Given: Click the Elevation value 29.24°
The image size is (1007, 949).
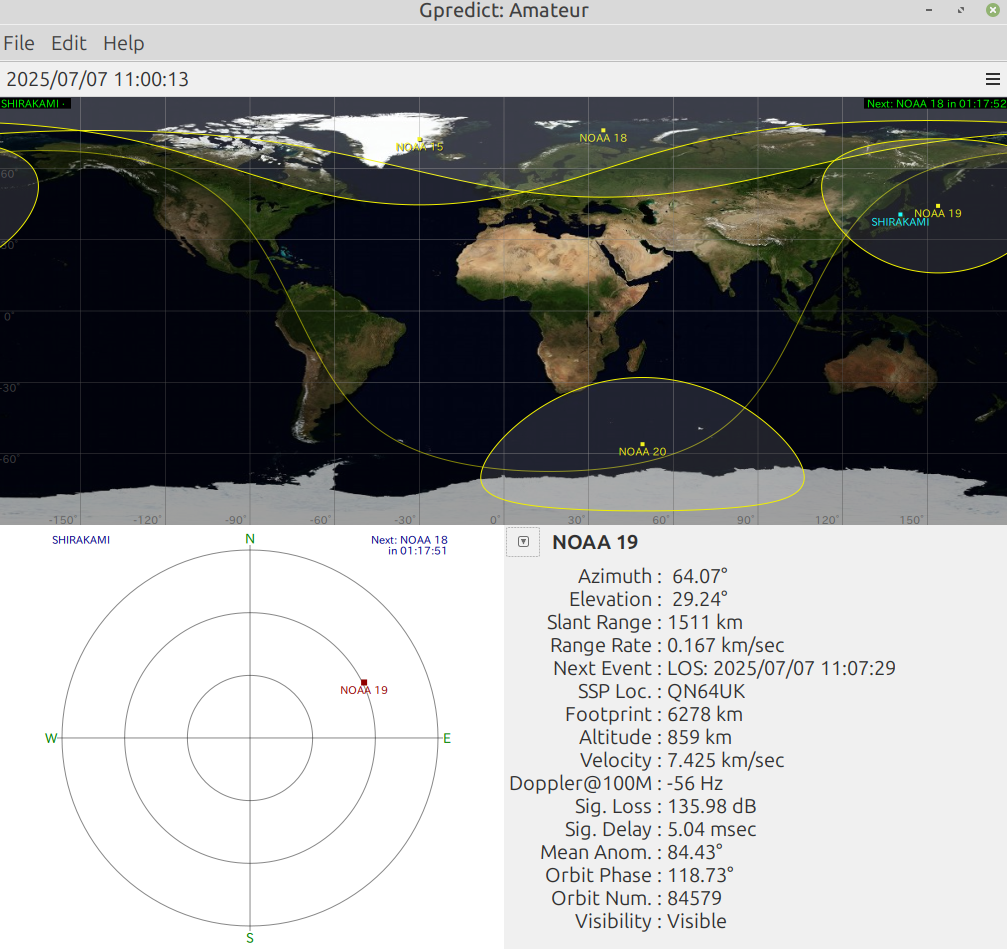Looking at the screenshot, I should point(699,599).
